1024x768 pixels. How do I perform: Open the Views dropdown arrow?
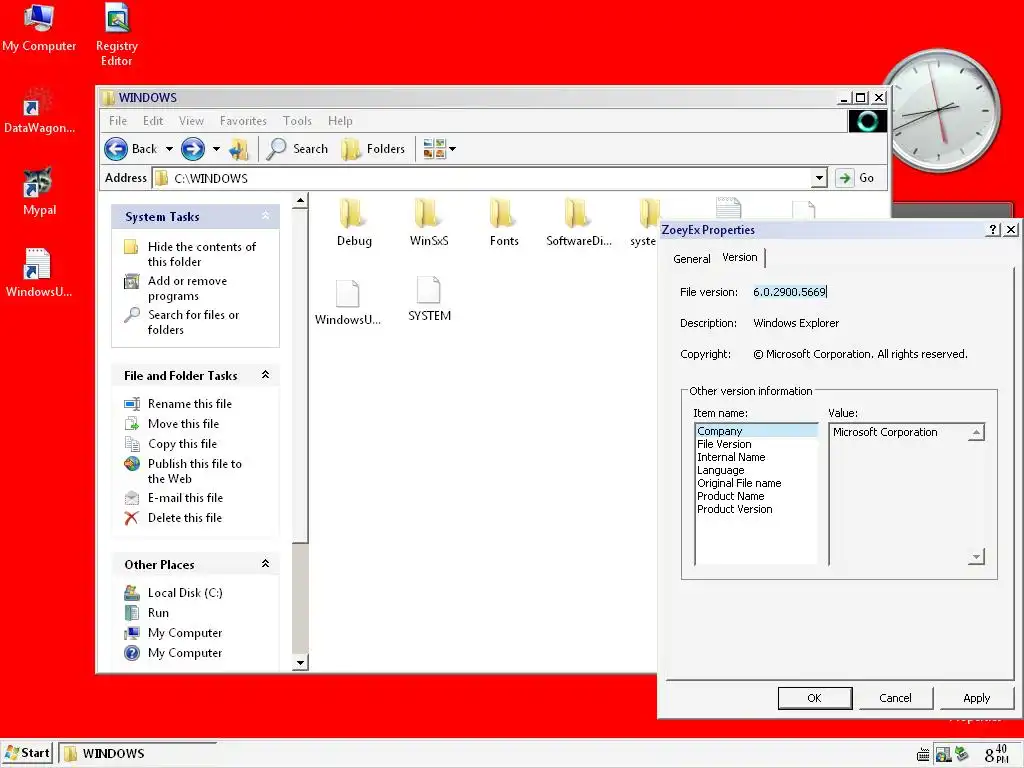click(x=452, y=149)
